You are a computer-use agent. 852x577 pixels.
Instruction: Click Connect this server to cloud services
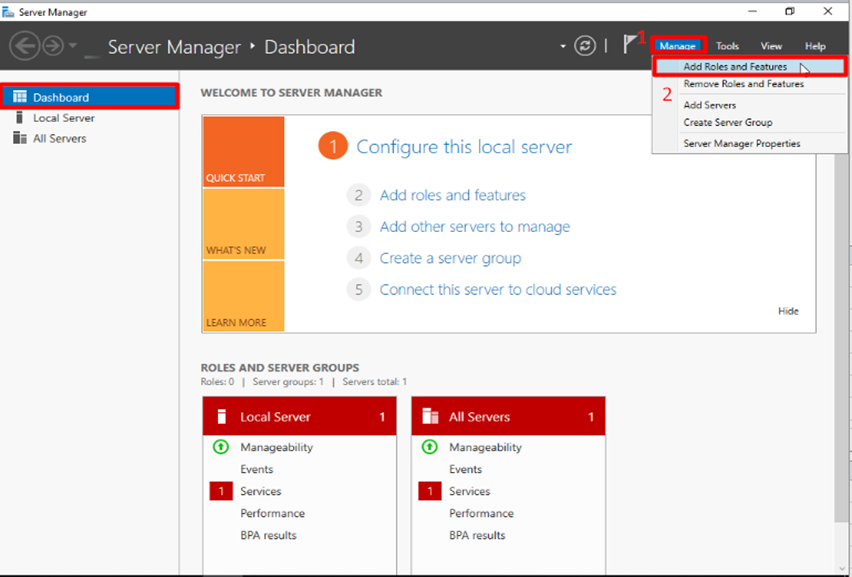tap(498, 290)
